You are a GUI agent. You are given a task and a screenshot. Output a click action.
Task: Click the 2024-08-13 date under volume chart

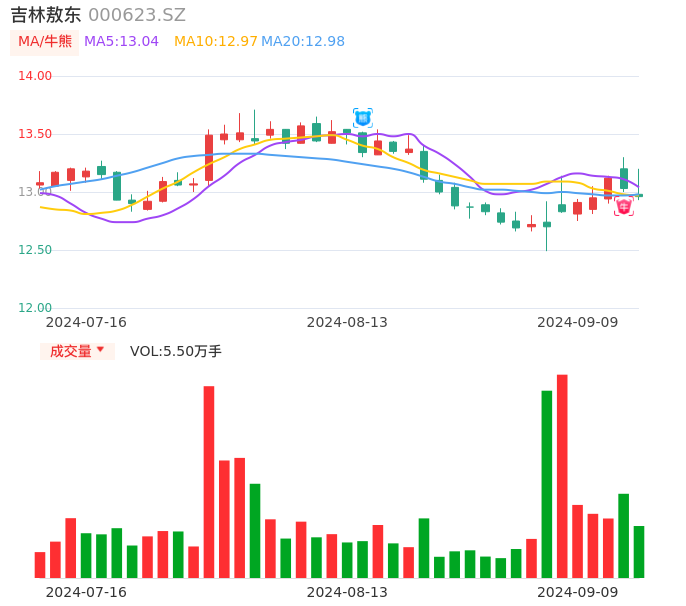(347, 592)
